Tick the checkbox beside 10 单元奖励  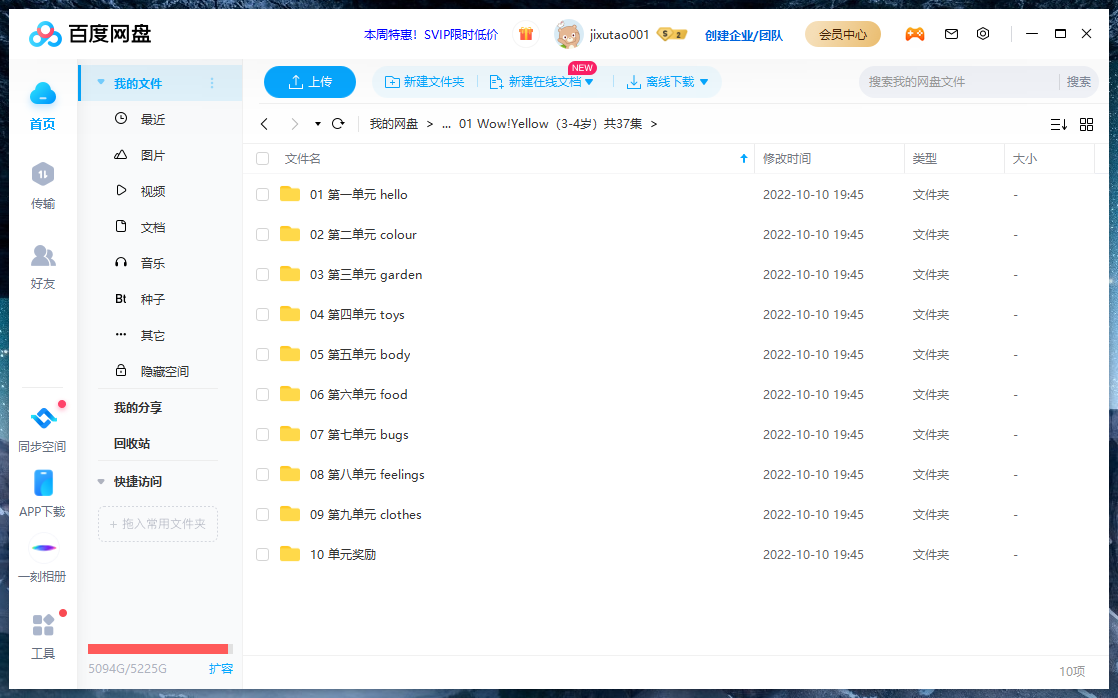point(262,554)
